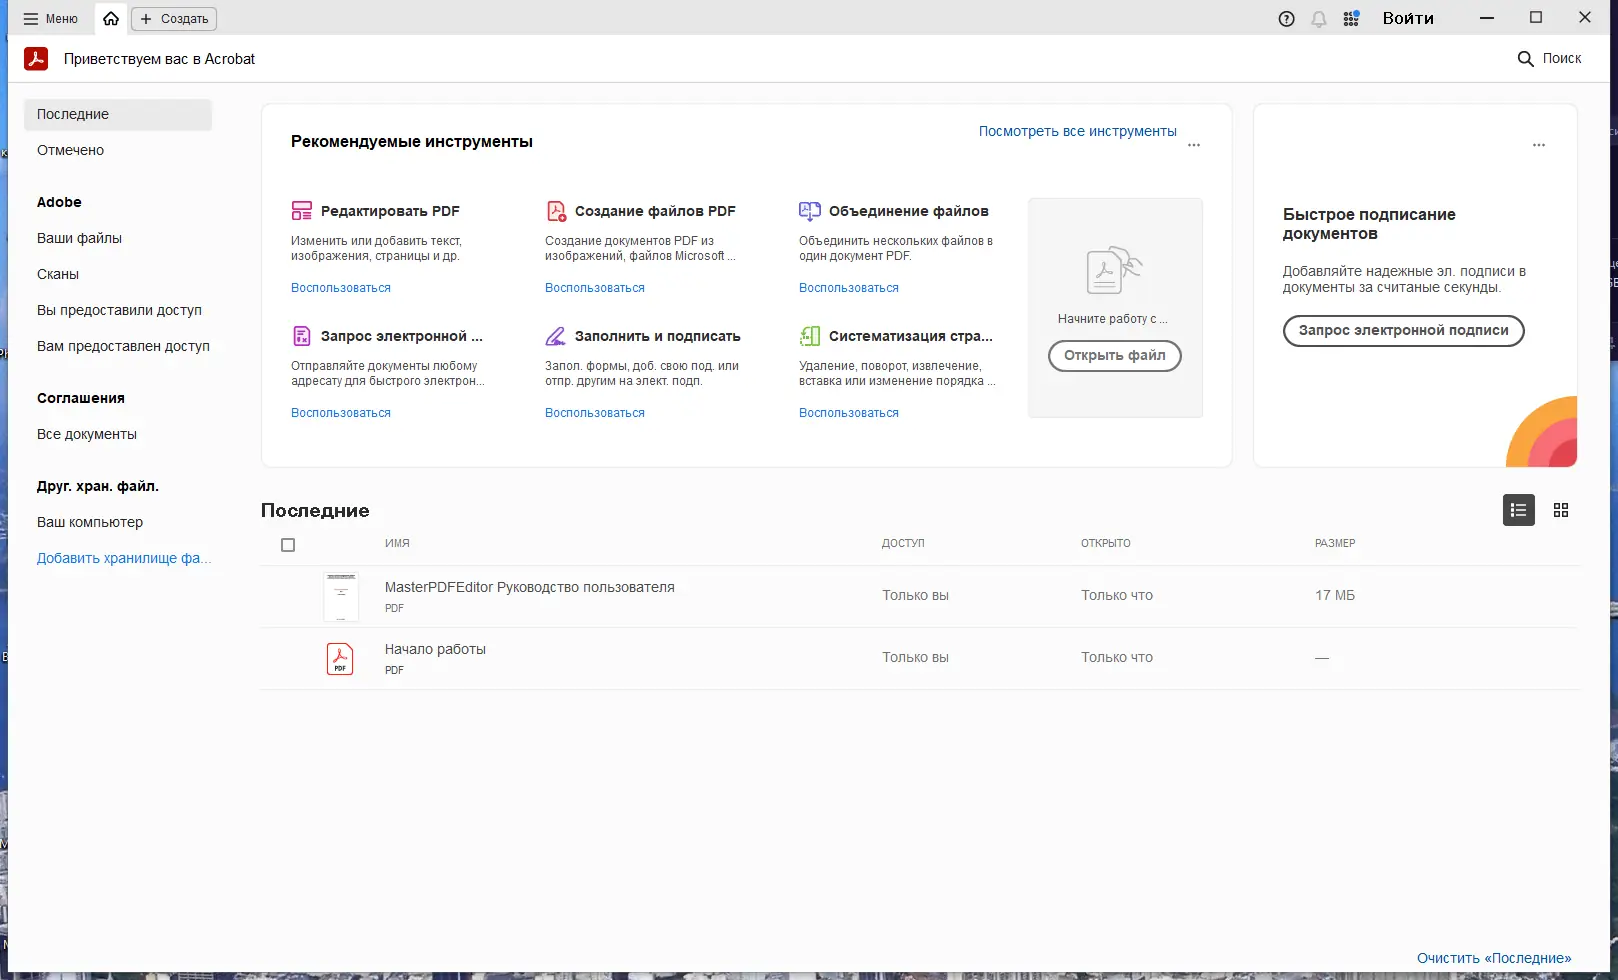Switch to grid view of recent files
The width and height of the screenshot is (1618, 980).
pyautogui.click(x=1561, y=510)
